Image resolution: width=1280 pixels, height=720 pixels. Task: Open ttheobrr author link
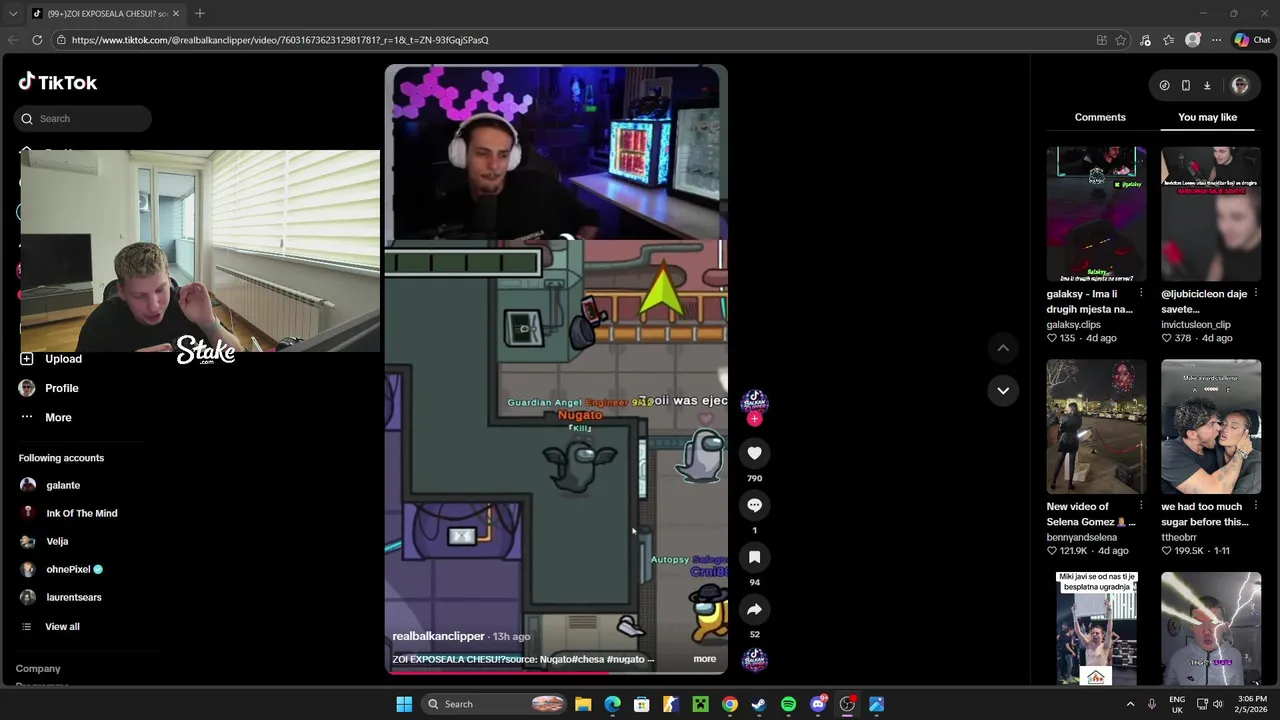click(1179, 537)
